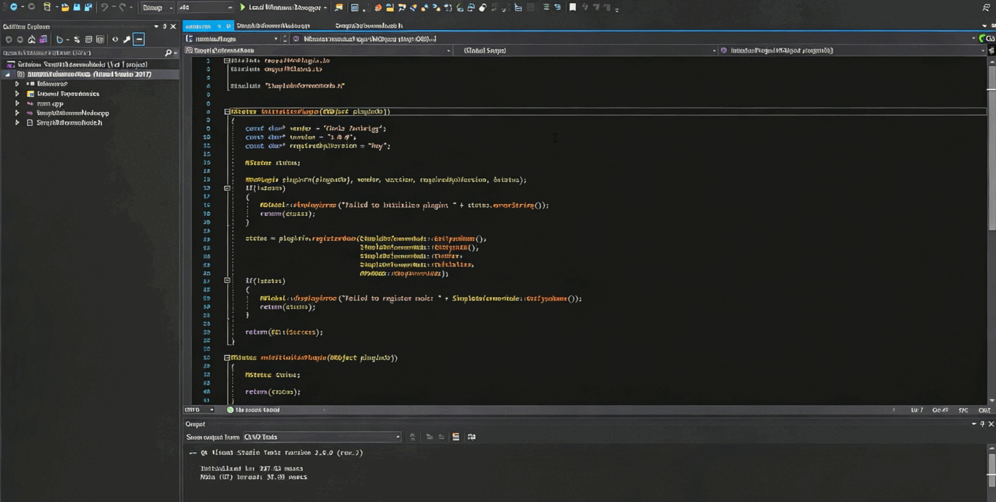Click the Save All icon in toolbar
This screenshot has width=996, height=502.
tap(88, 7)
